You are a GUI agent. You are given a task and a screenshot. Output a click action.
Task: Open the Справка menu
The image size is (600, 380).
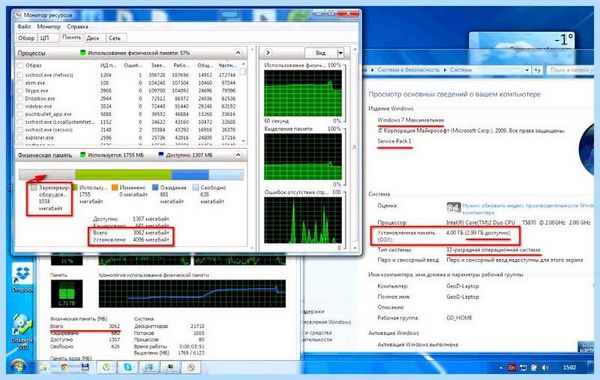point(77,27)
